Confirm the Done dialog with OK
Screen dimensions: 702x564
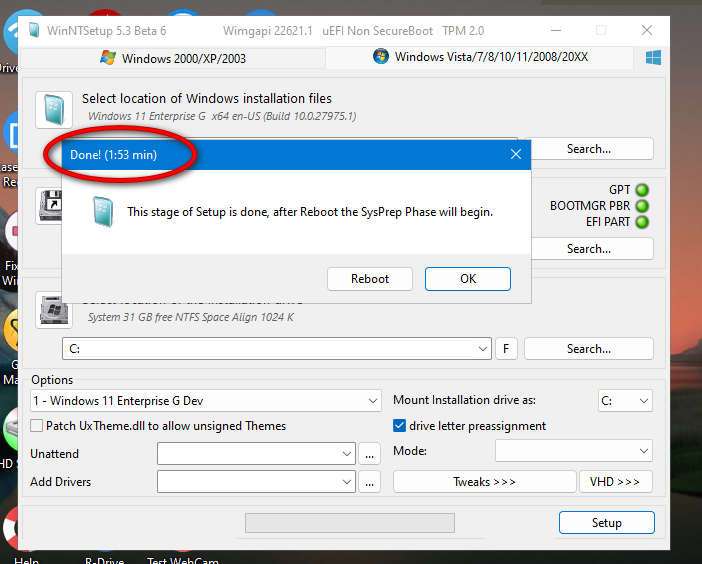click(468, 279)
